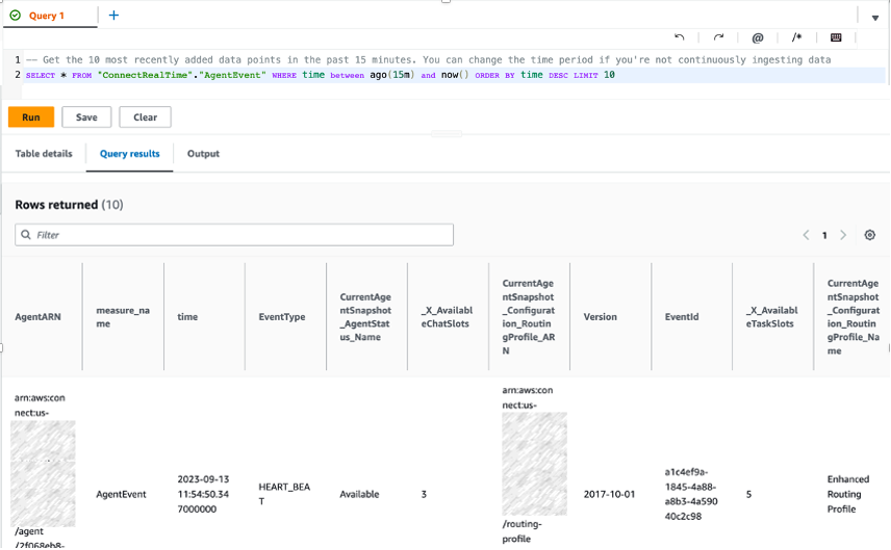891x550 pixels.
Task: Select Enhanced Routing Profile cell
Action: pyautogui.click(x=848, y=494)
